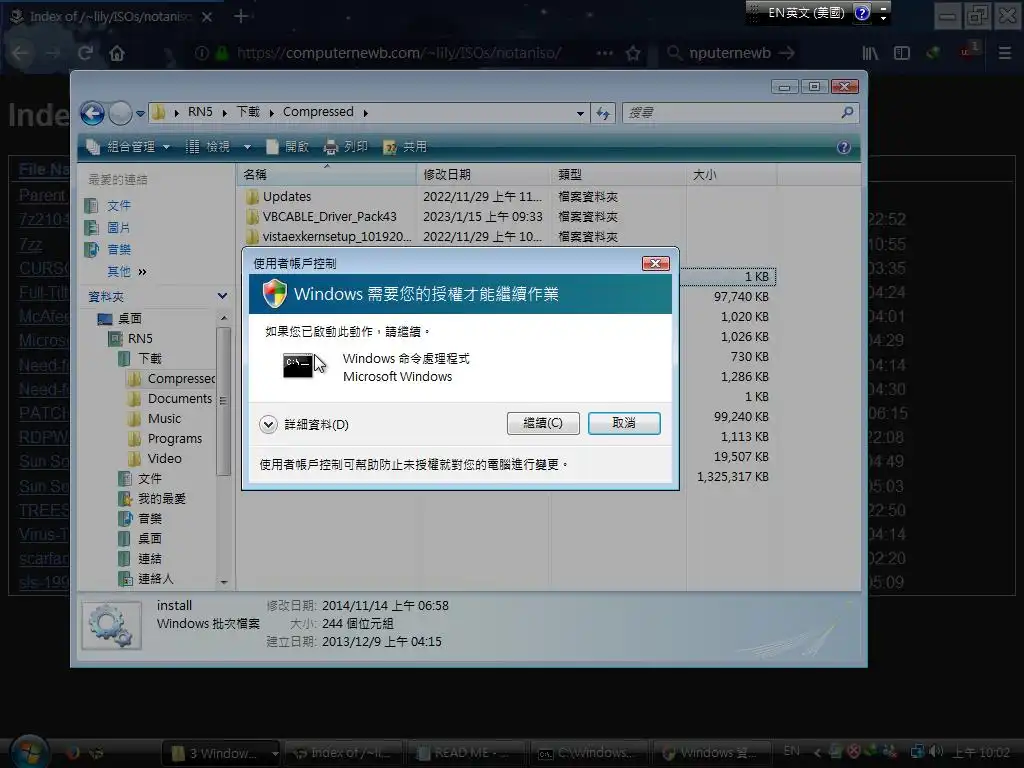Sort by 名稱 name column header
The width and height of the screenshot is (1024, 768).
[x=326, y=174]
